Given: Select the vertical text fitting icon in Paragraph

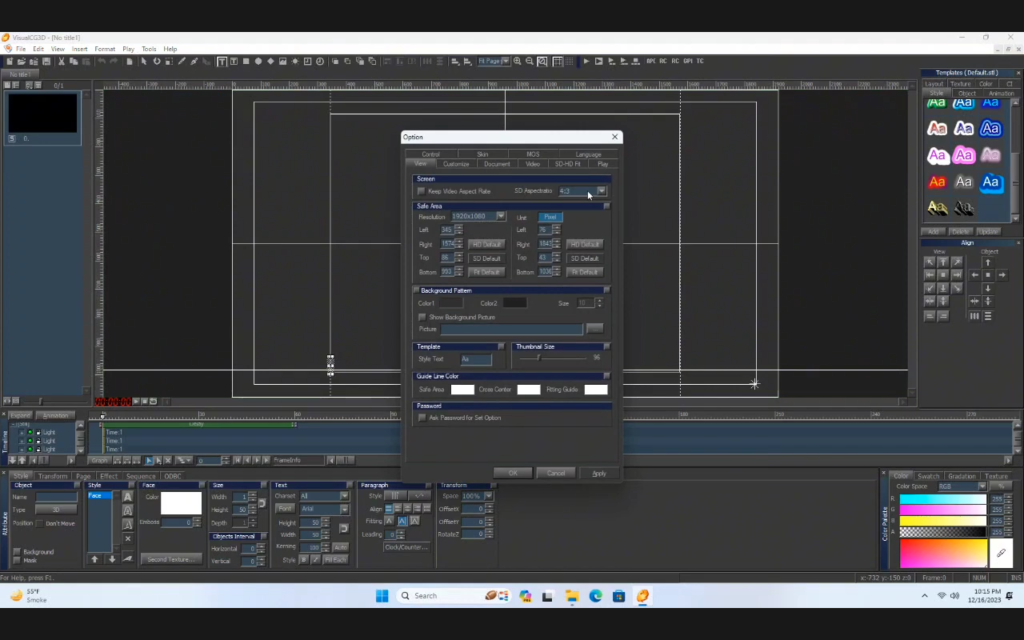Looking at the screenshot, I should click(416, 520).
